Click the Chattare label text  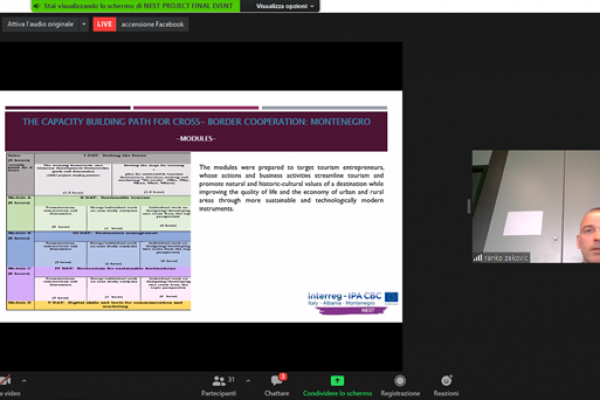coord(276,393)
